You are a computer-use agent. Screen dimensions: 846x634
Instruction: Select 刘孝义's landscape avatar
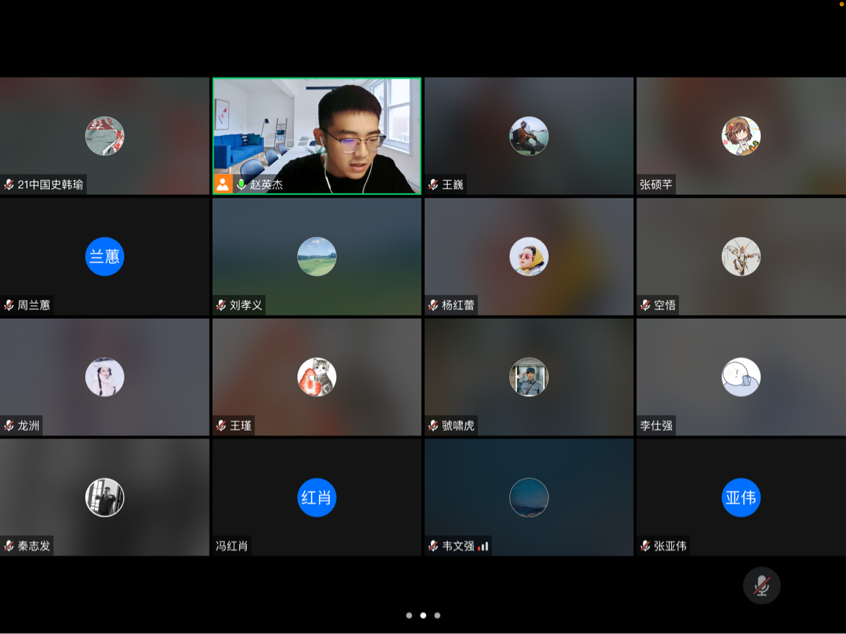coord(316,257)
